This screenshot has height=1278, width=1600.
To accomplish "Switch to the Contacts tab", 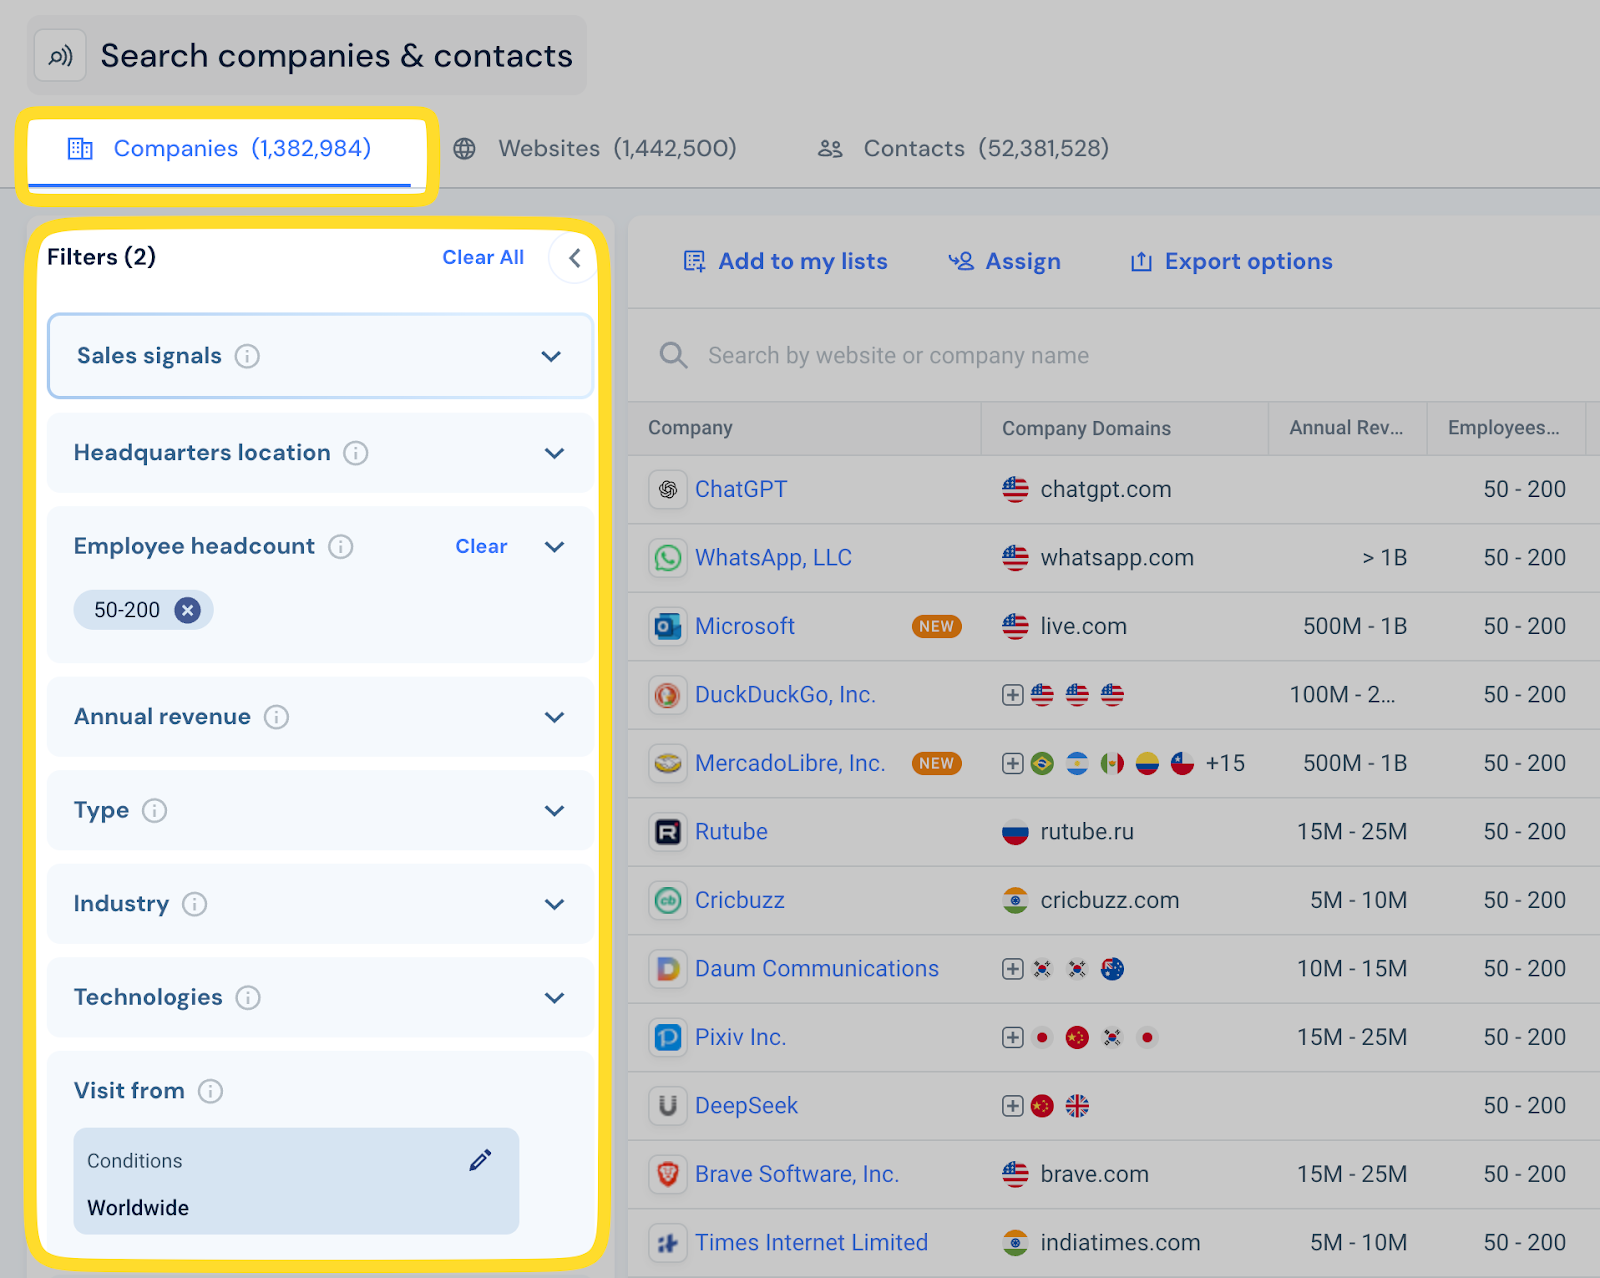I will (x=963, y=149).
